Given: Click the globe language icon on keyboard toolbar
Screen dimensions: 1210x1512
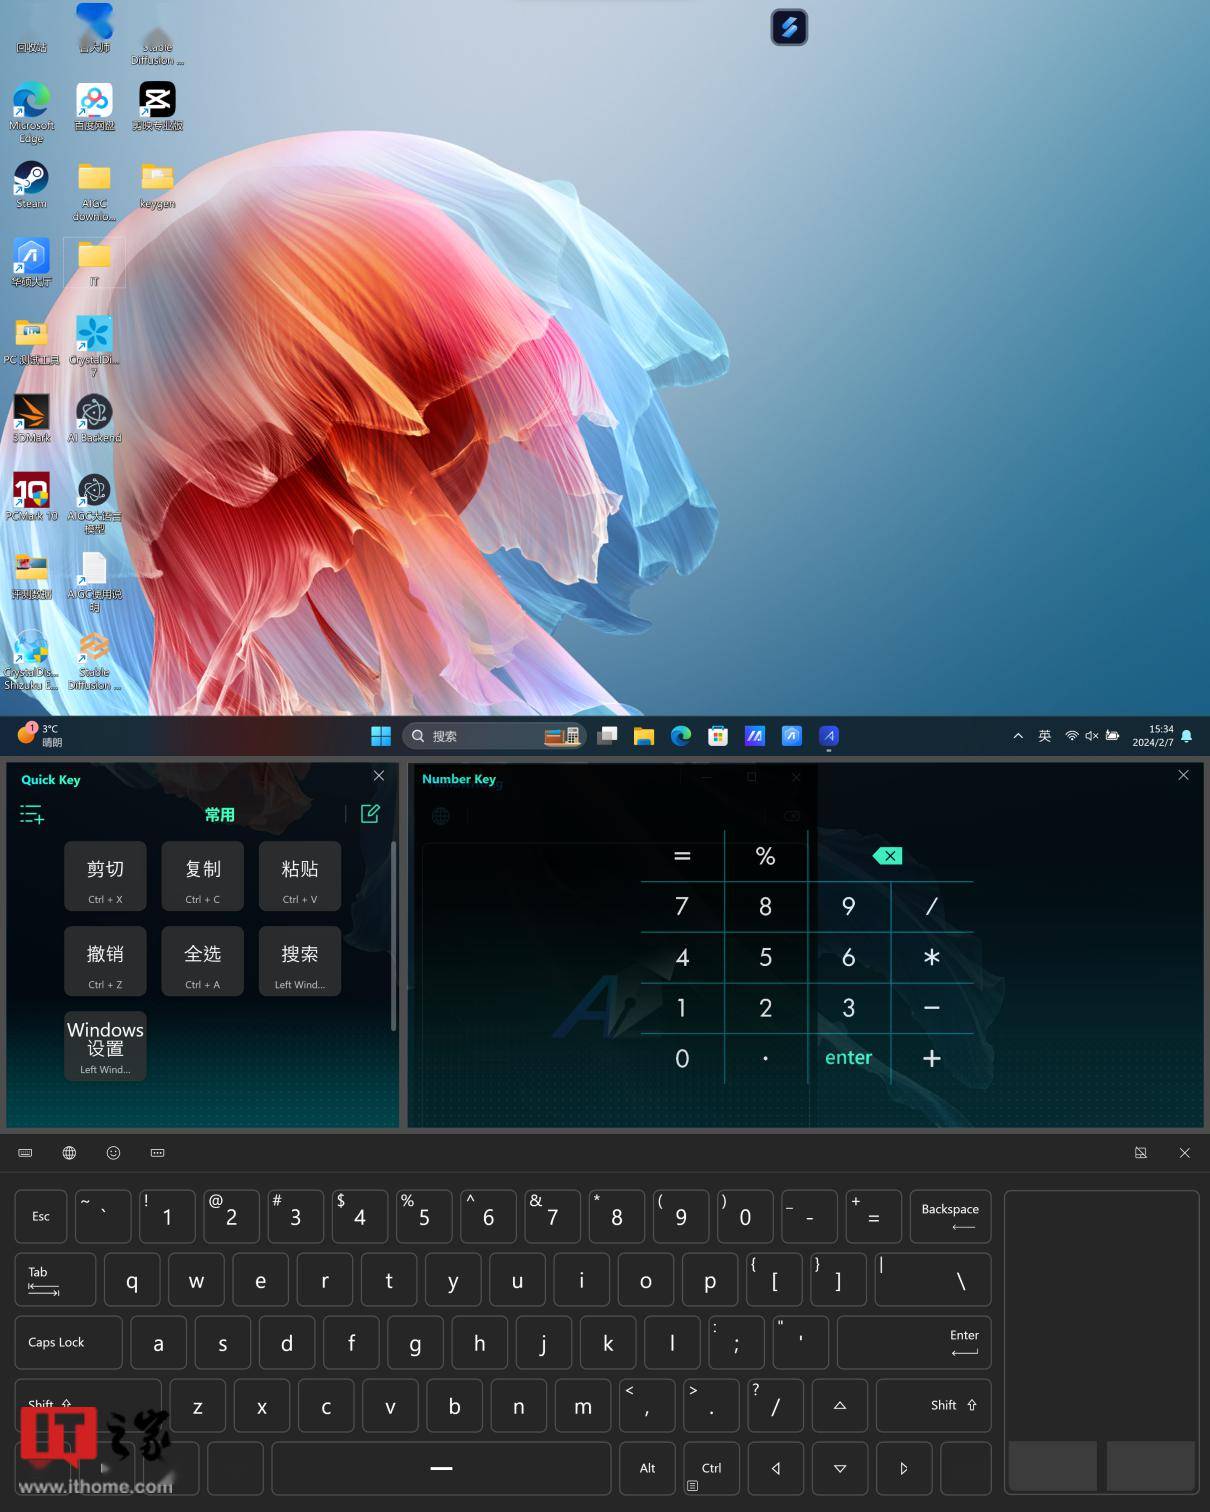Looking at the screenshot, I should (x=69, y=1153).
